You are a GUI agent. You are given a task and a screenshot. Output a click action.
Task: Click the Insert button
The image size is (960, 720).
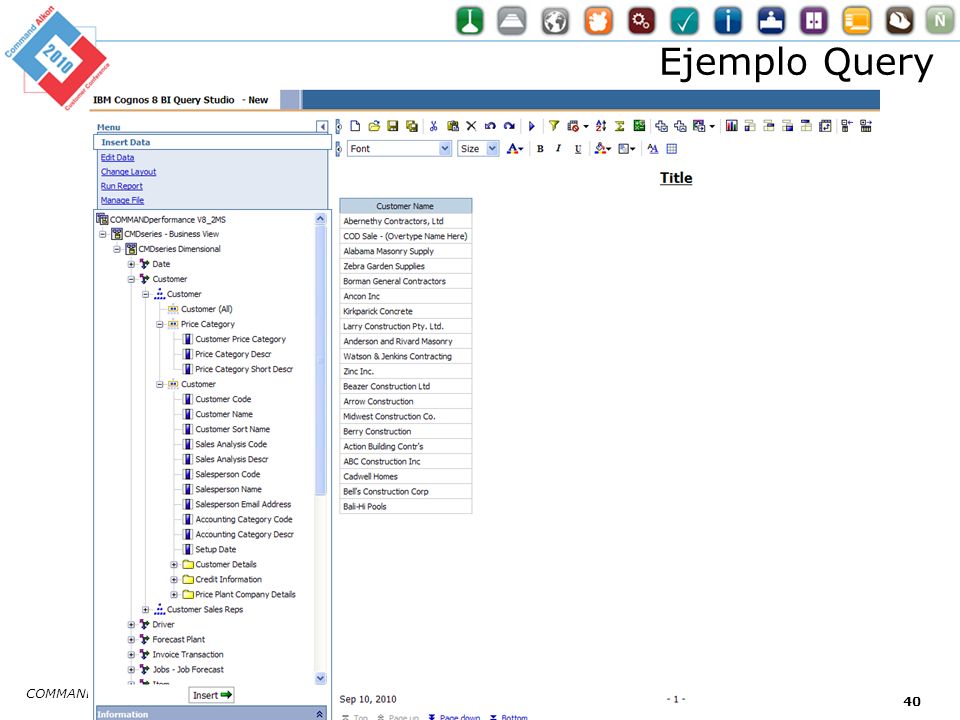[212, 696]
